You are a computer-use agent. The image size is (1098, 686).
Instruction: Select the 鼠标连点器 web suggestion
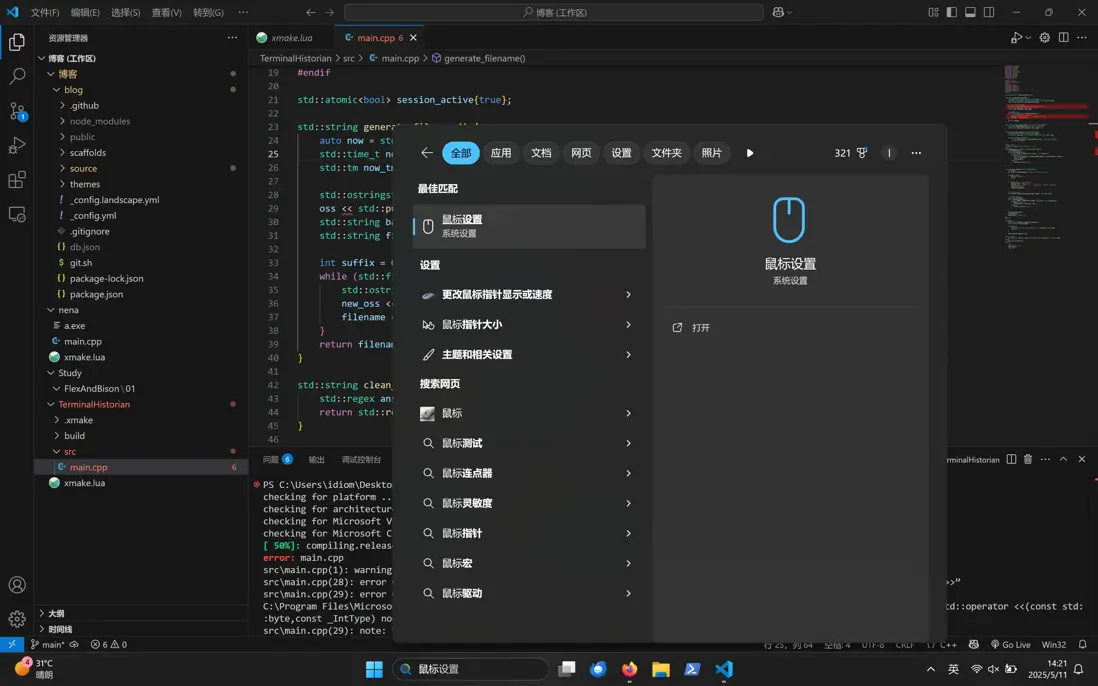529,473
